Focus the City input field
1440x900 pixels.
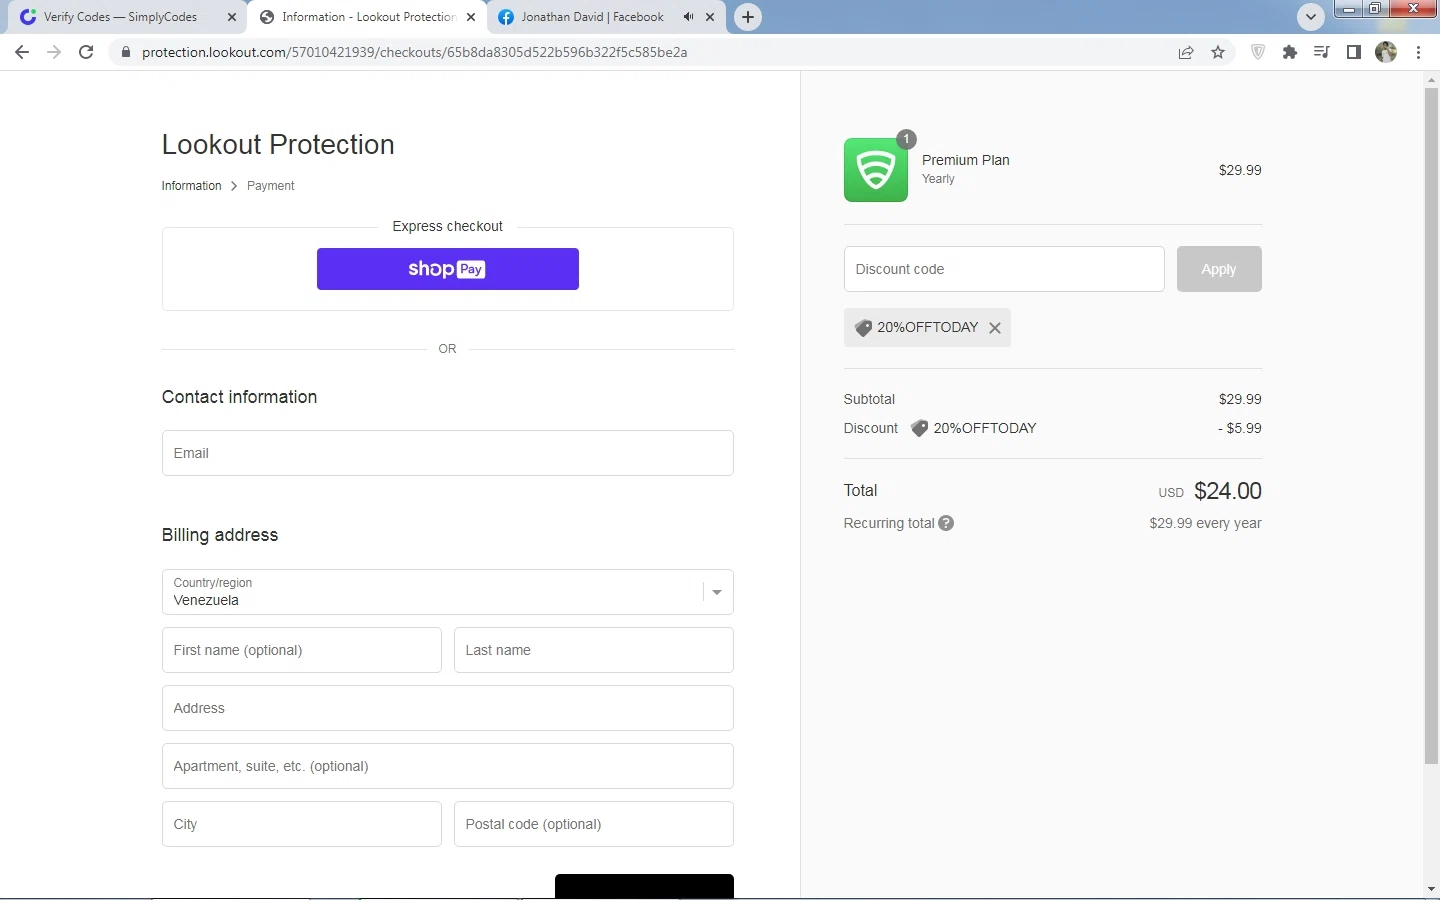click(301, 824)
